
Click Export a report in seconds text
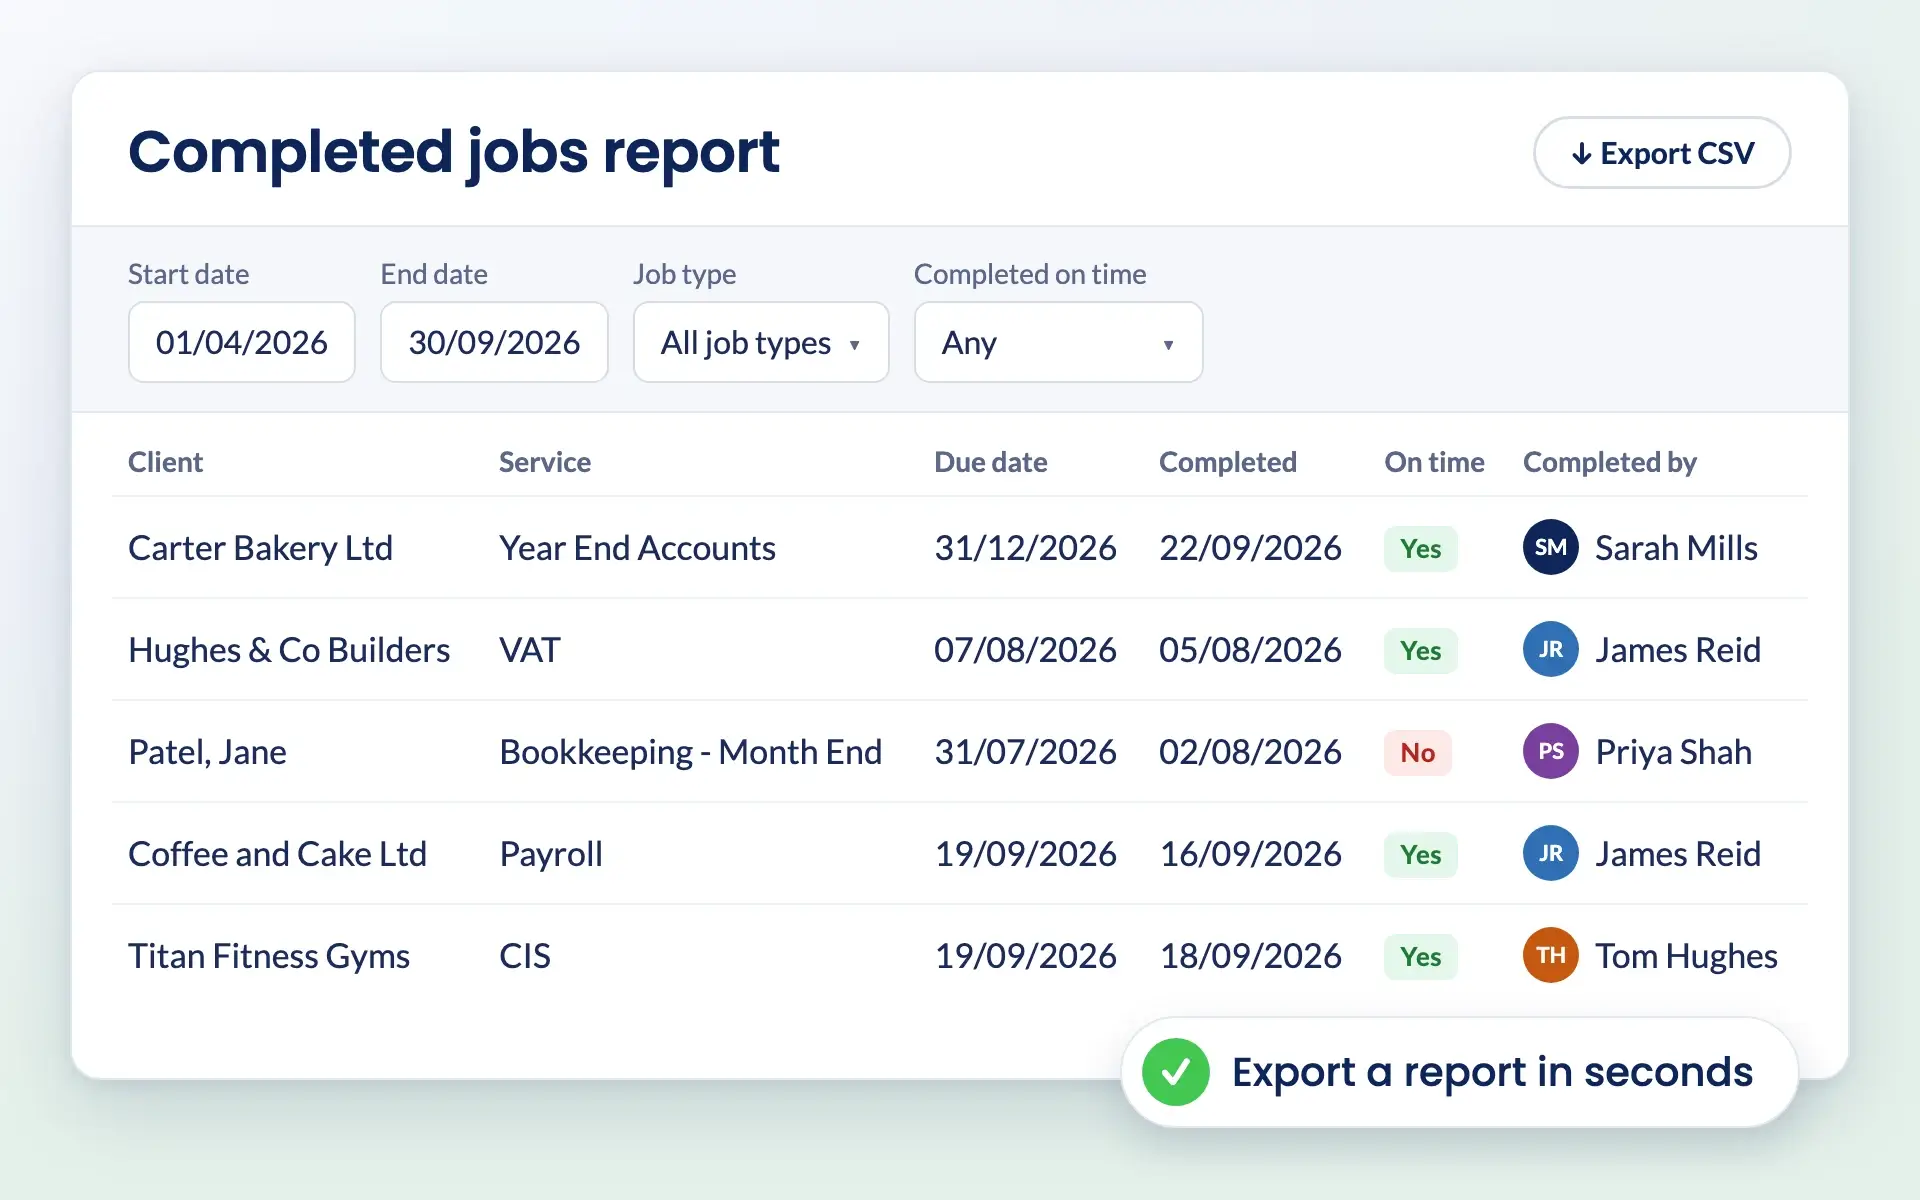1492,1072
